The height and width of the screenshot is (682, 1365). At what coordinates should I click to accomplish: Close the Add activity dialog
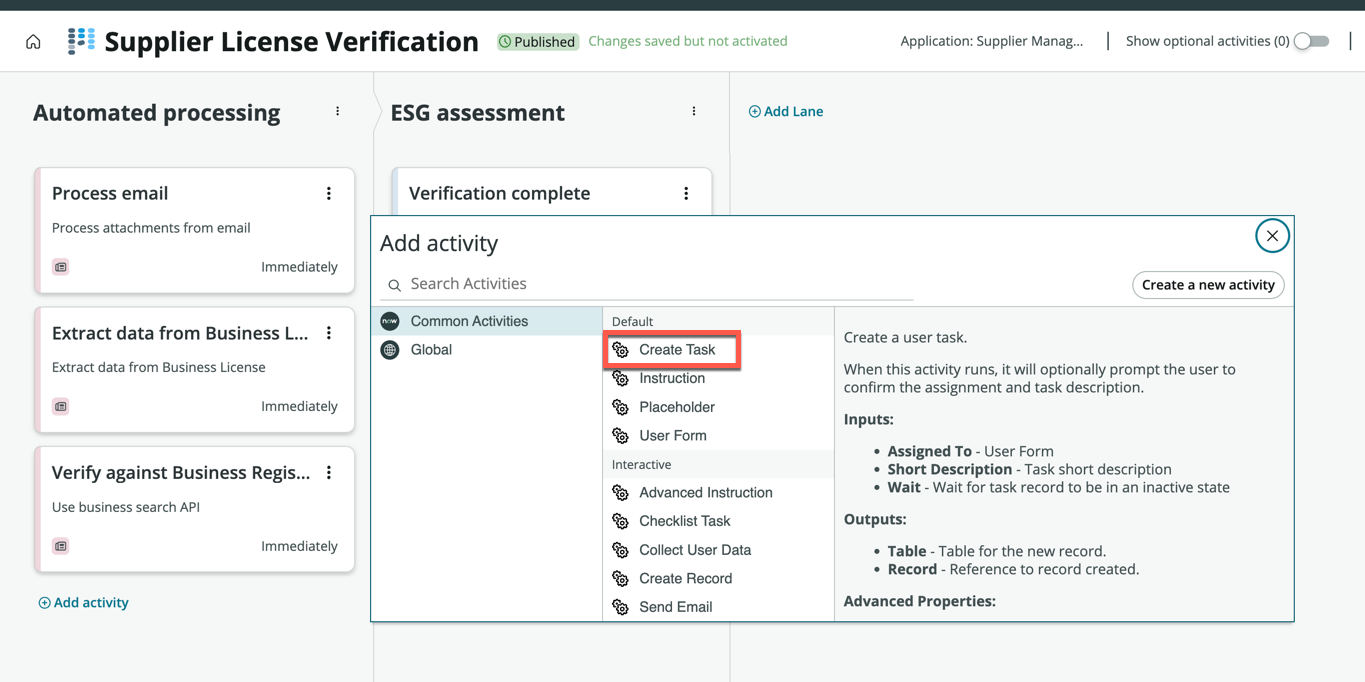pyautogui.click(x=1272, y=236)
